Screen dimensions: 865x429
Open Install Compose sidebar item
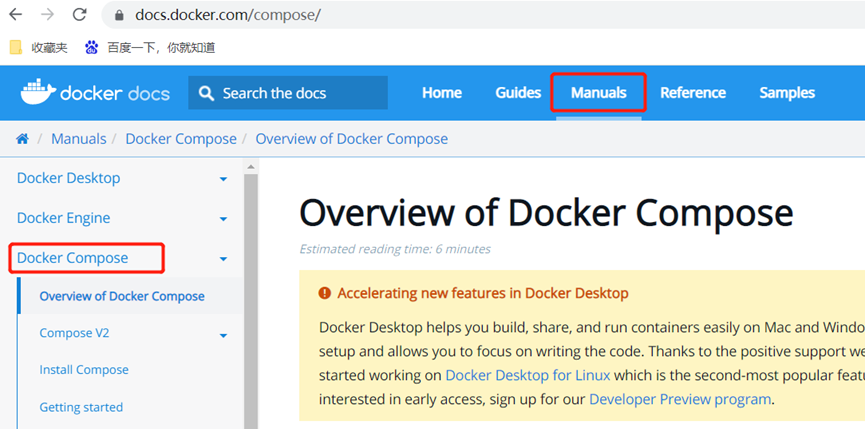click(x=84, y=370)
